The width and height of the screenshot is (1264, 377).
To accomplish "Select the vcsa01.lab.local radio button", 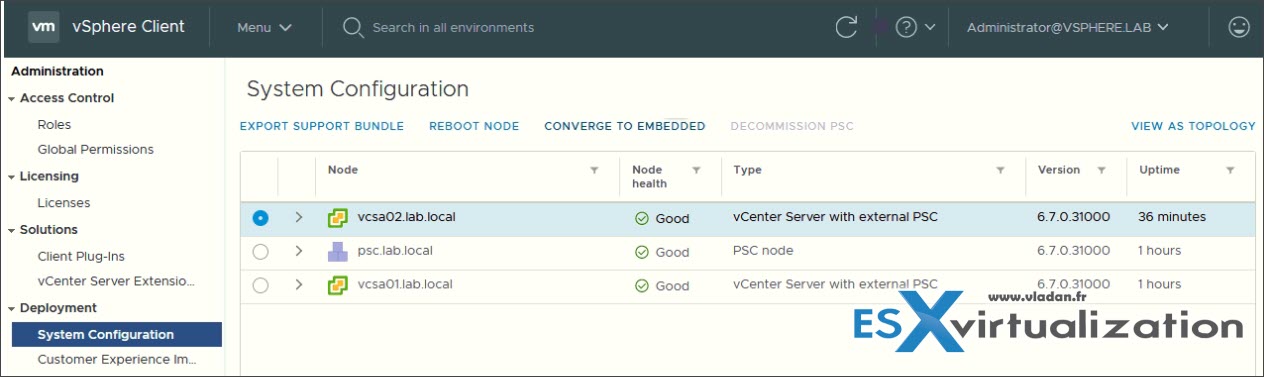I will pyautogui.click(x=260, y=286).
